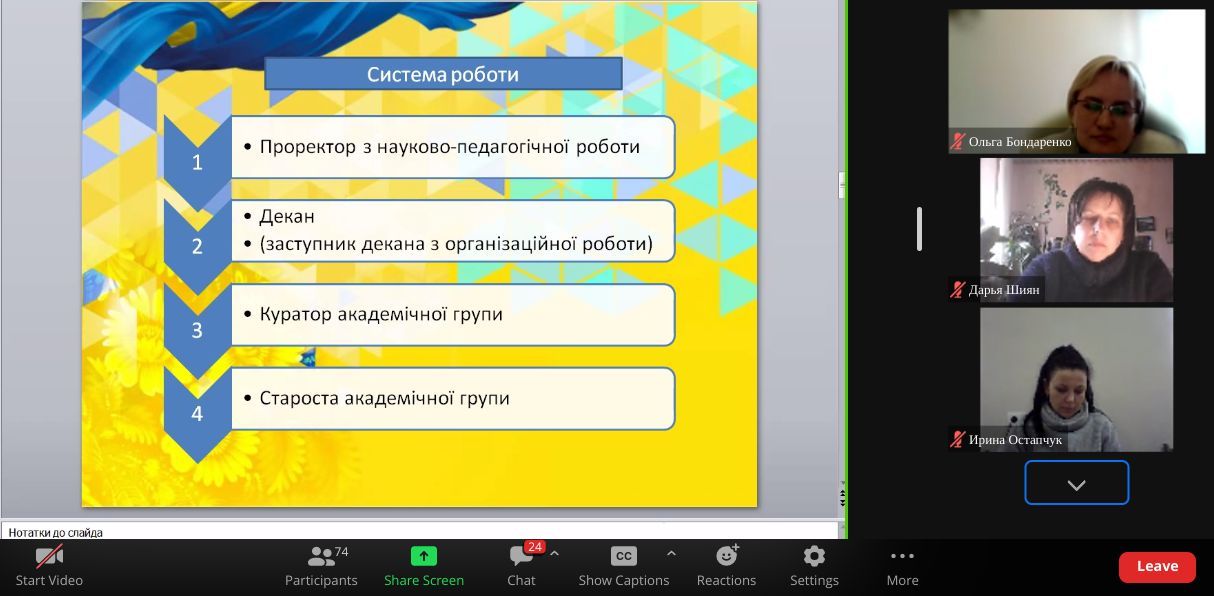
Task: Select Ольга Бондаренко's video tile
Action: pos(1076,80)
